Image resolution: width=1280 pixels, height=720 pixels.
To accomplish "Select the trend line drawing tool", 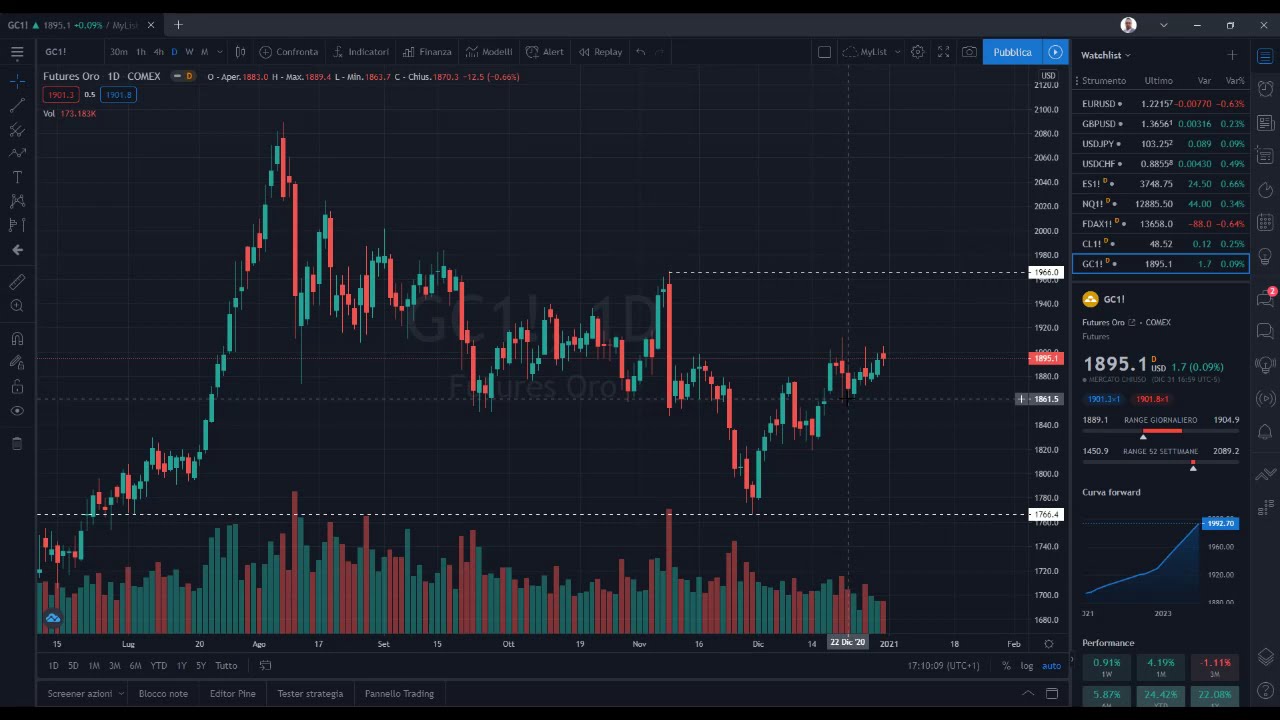I will pos(17,104).
